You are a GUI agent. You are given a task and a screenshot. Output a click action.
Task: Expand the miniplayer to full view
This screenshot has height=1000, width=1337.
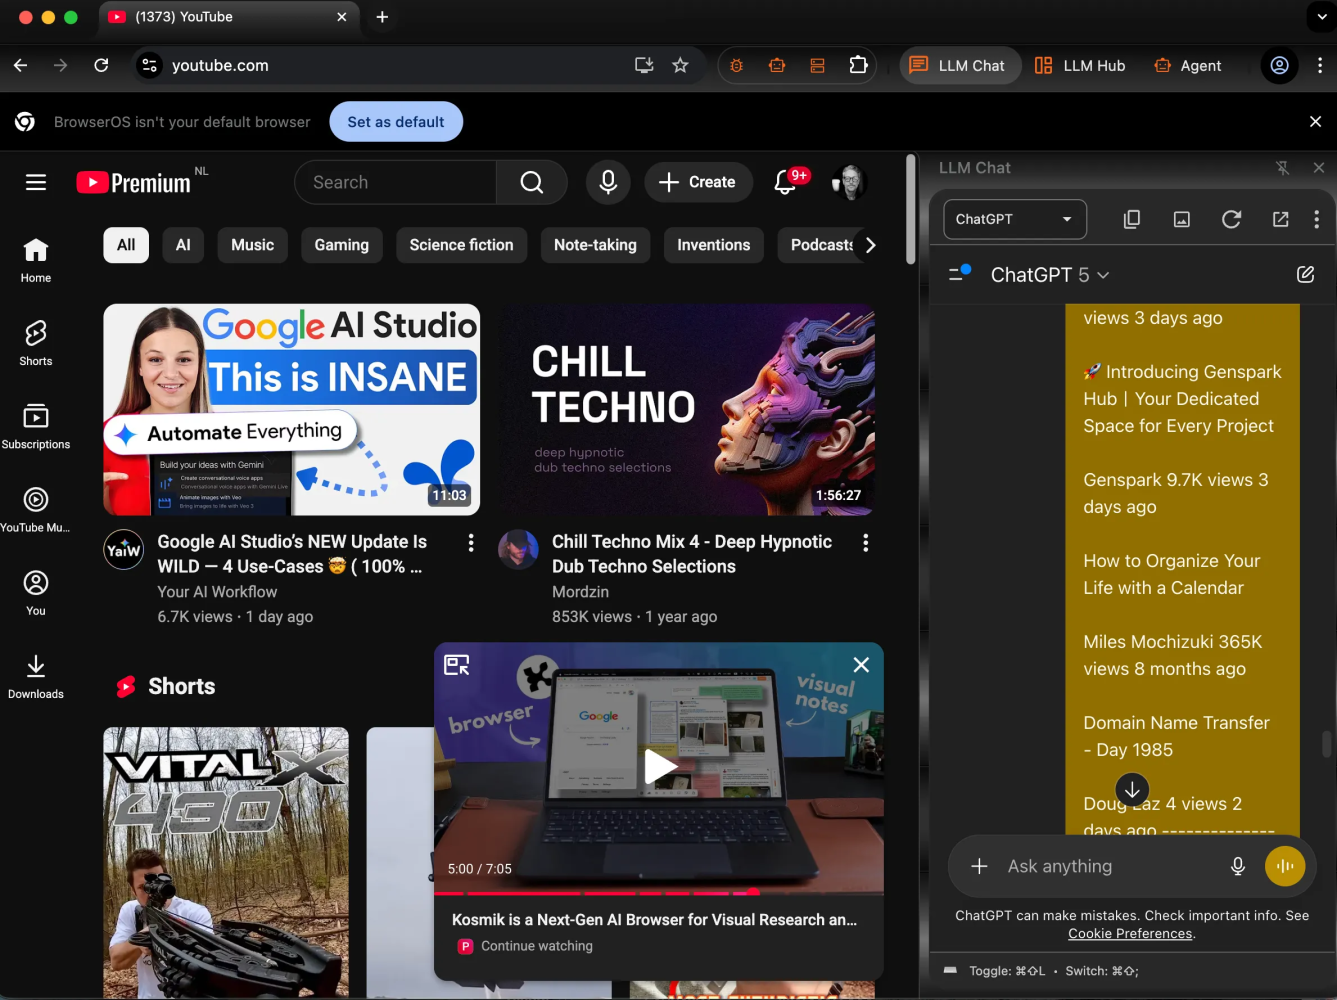pos(457,665)
